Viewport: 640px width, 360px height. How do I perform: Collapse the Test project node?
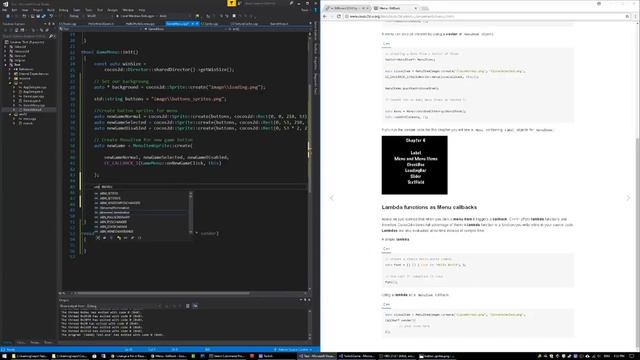(x=6, y=65)
